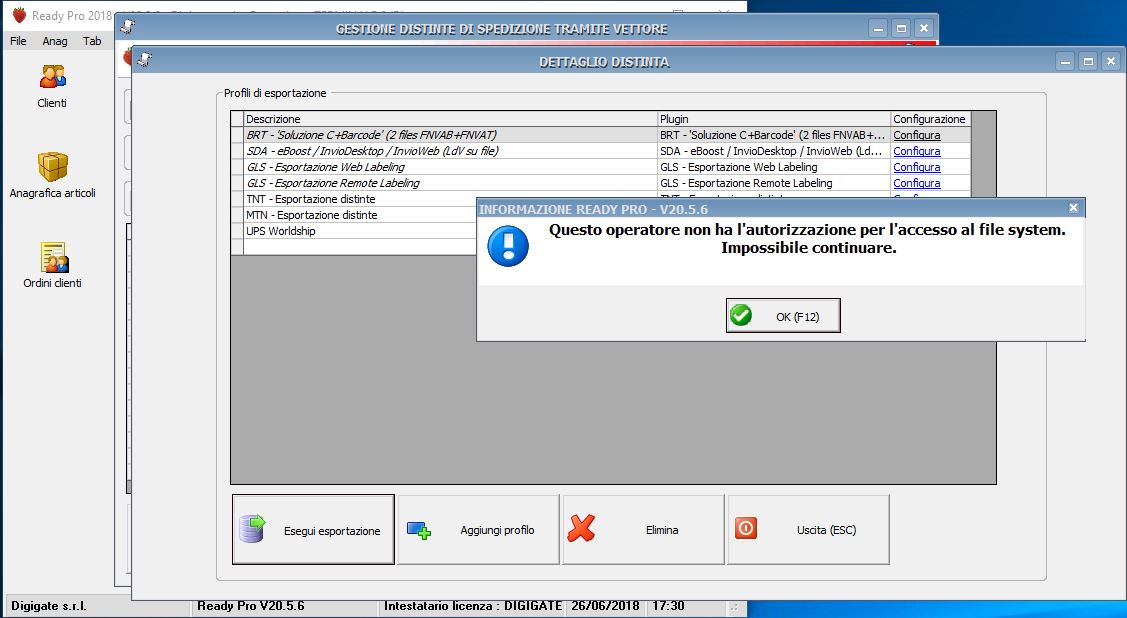The width and height of the screenshot is (1127, 618).
Task: Select the BRT 'Soluzione C+Barcode' profile row
Action: (451, 135)
